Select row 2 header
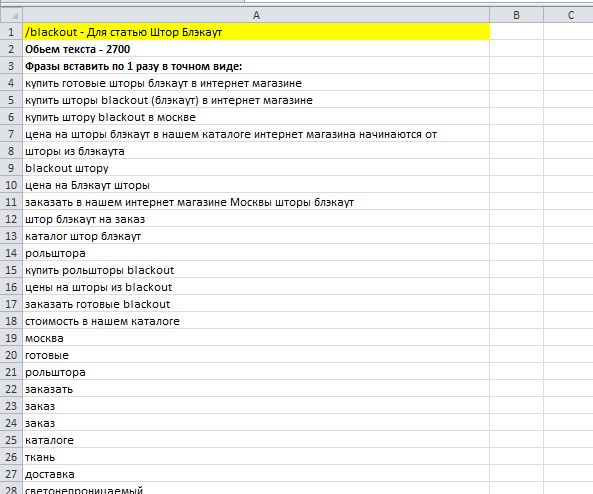 (x=11, y=49)
